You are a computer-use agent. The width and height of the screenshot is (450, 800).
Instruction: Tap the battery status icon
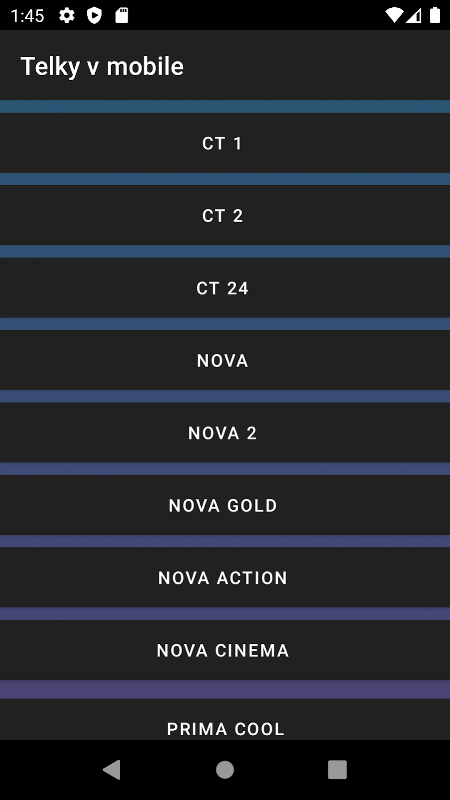pos(435,15)
